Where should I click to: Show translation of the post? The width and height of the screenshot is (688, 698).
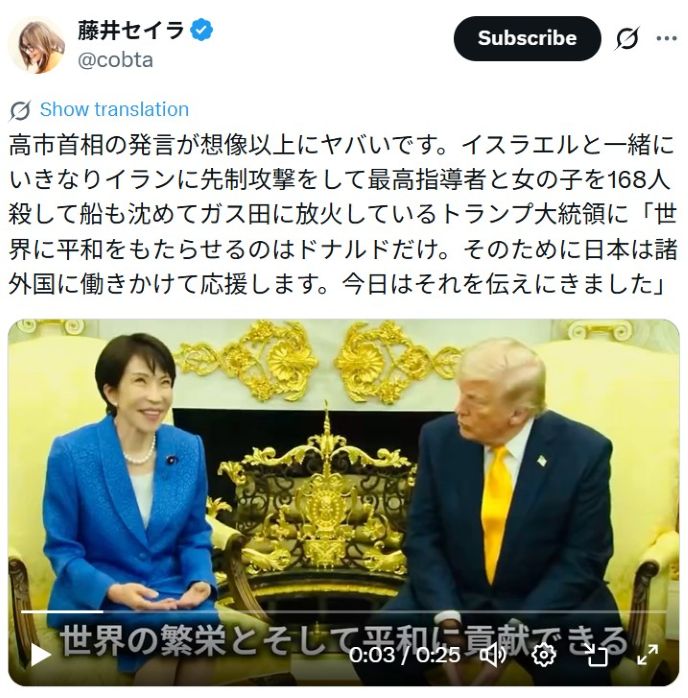pyautogui.click(x=114, y=110)
